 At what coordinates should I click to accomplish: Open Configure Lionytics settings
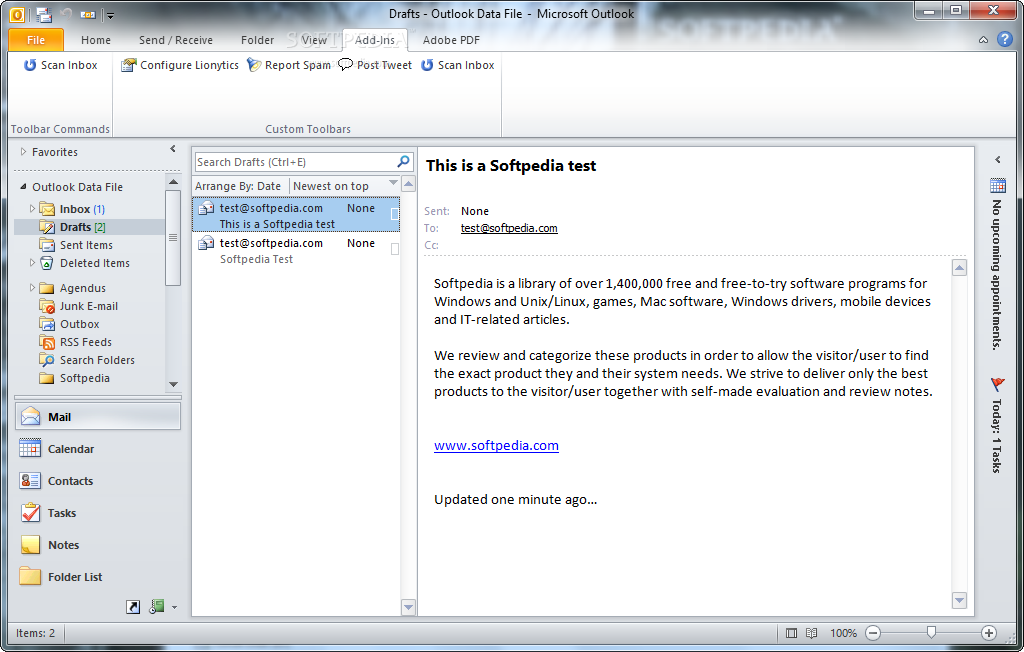click(180, 65)
